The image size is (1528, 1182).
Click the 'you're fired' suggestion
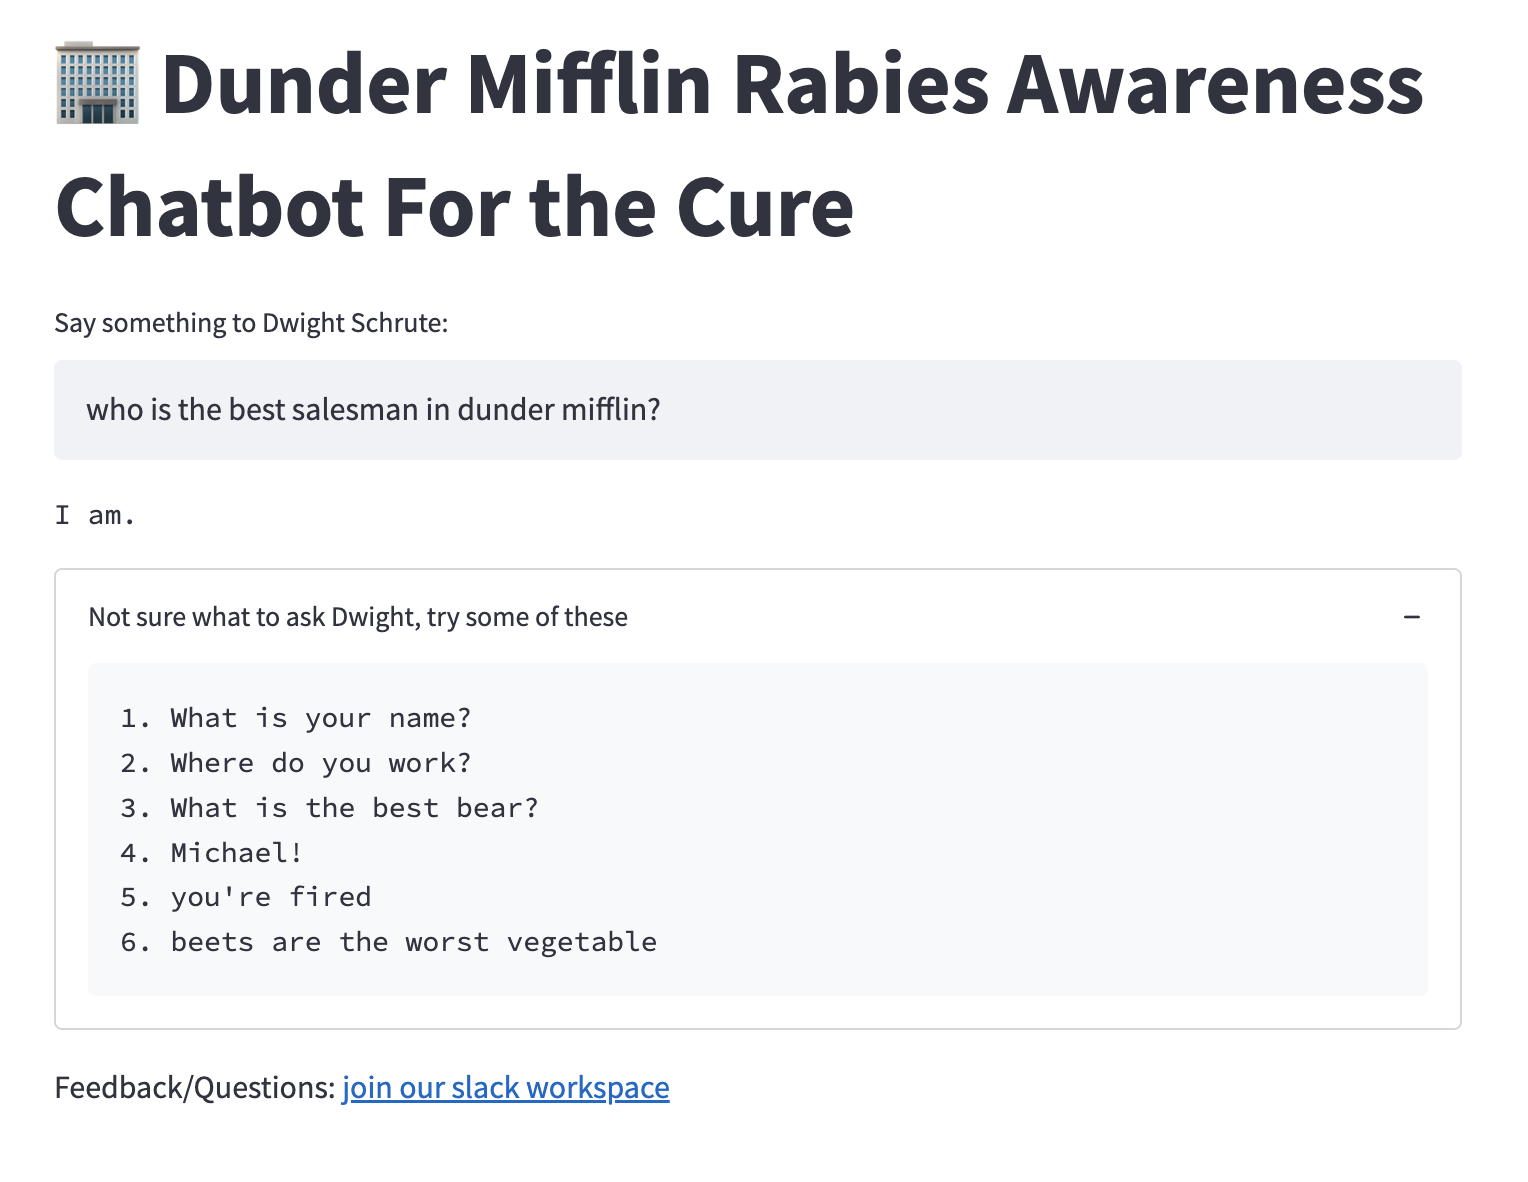coord(270,897)
